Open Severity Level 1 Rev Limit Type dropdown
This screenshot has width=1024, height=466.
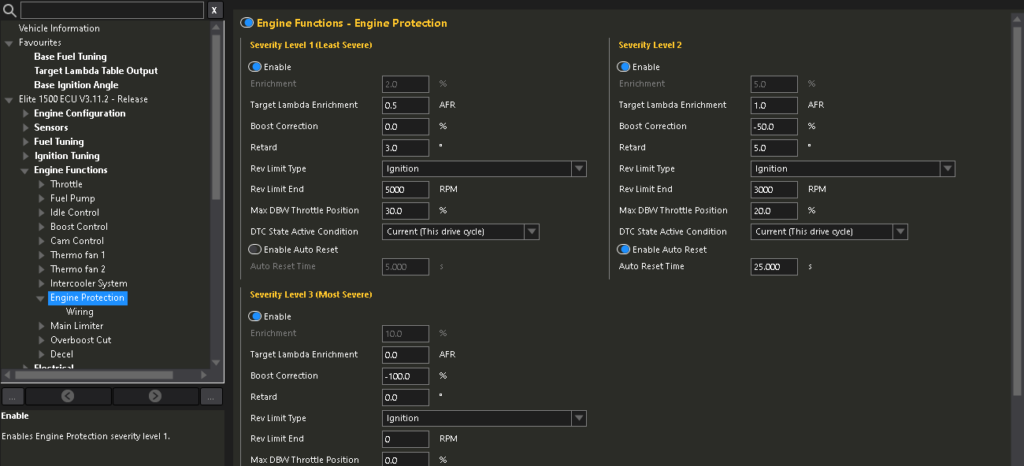pos(578,169)
